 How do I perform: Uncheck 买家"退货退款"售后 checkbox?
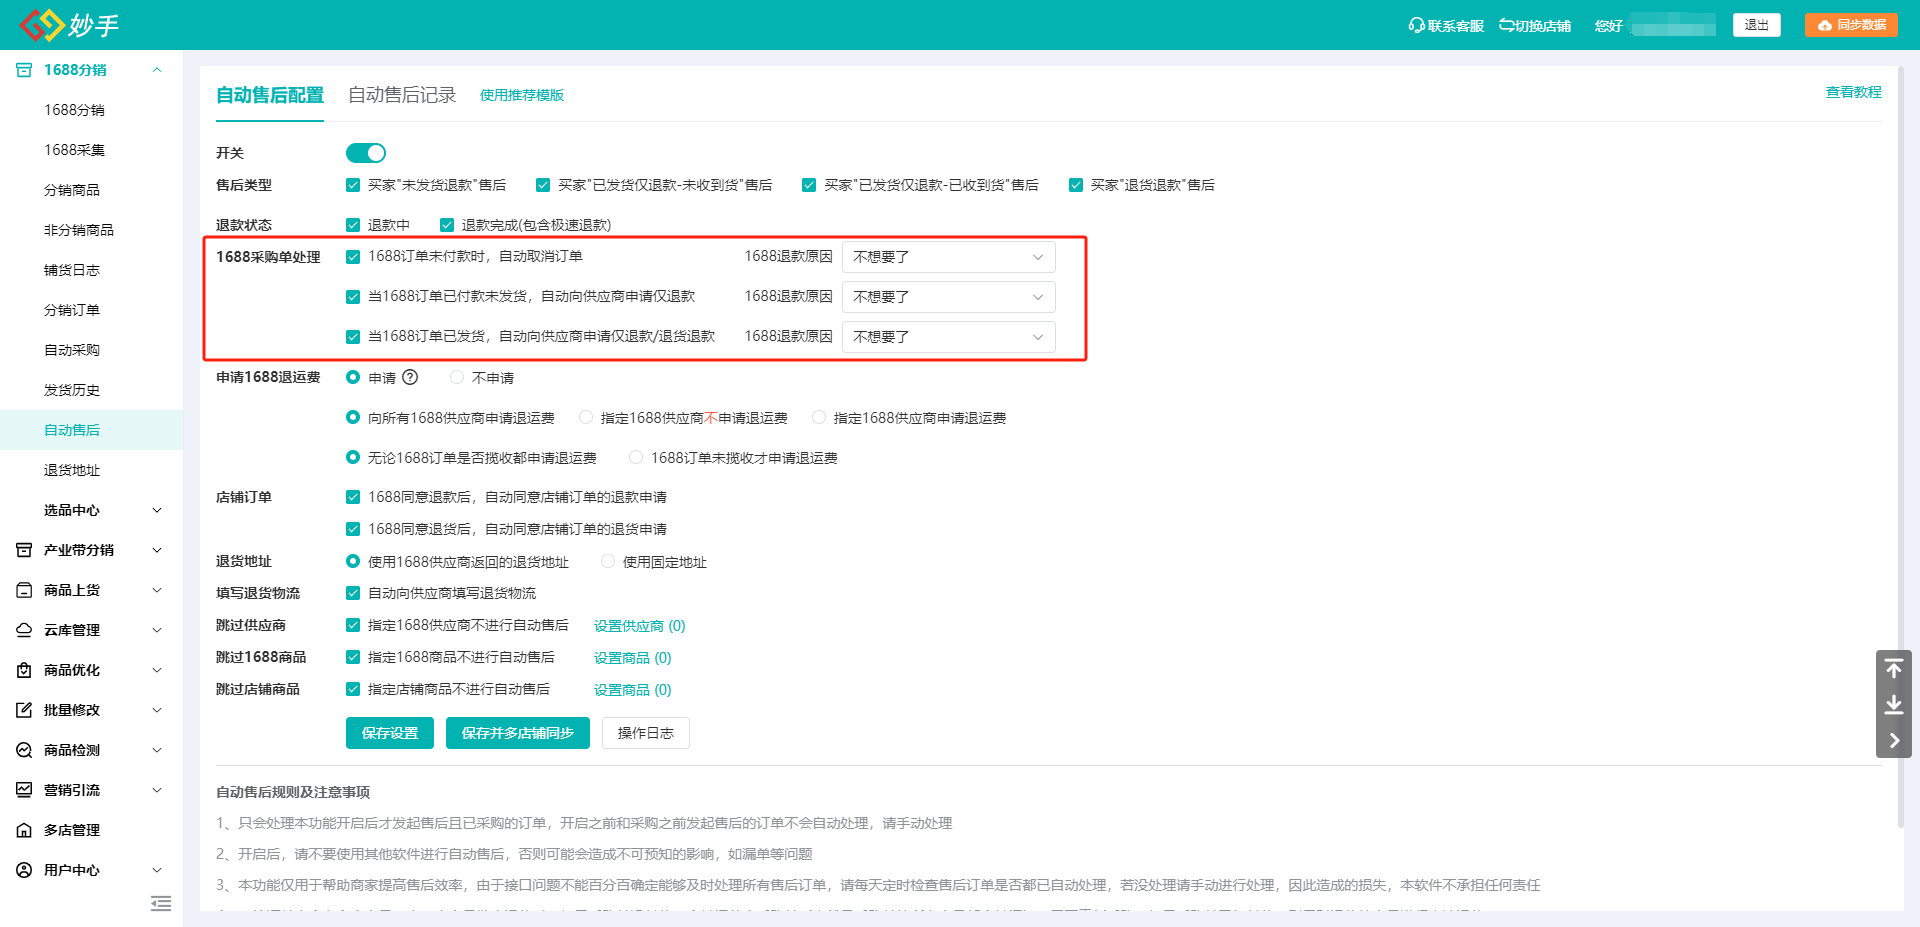[1076, 185]
